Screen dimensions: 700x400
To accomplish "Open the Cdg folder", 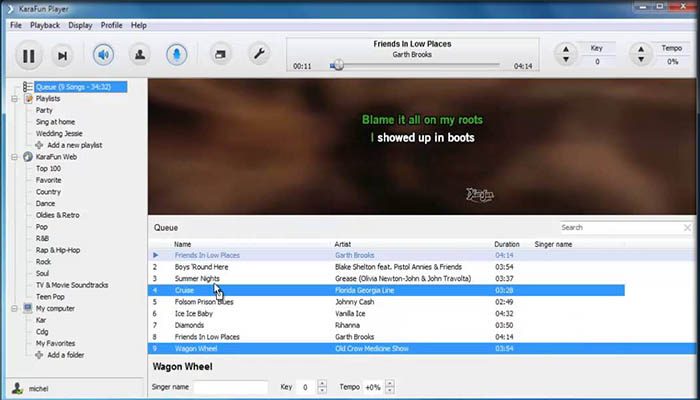I will 42,332.
